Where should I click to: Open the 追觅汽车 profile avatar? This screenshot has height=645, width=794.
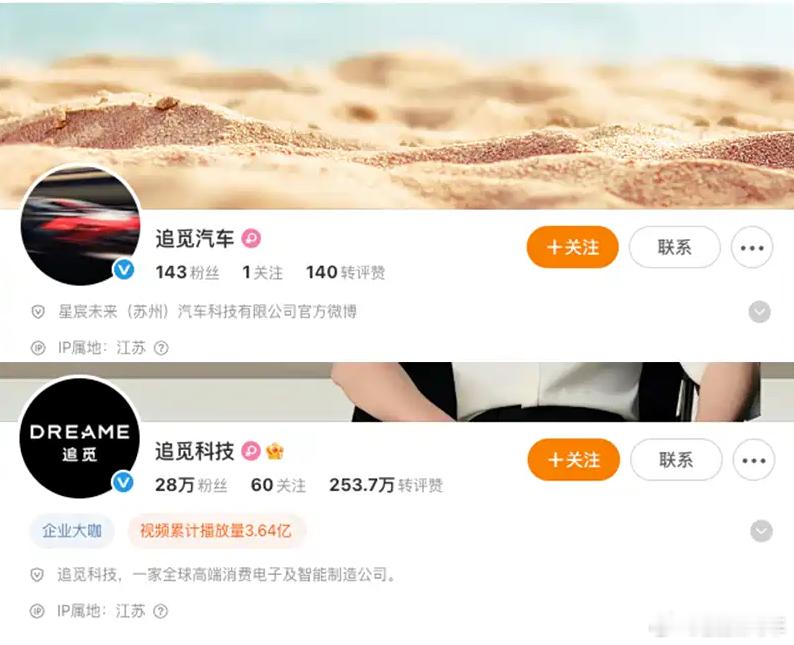click(x=80, y=224)
